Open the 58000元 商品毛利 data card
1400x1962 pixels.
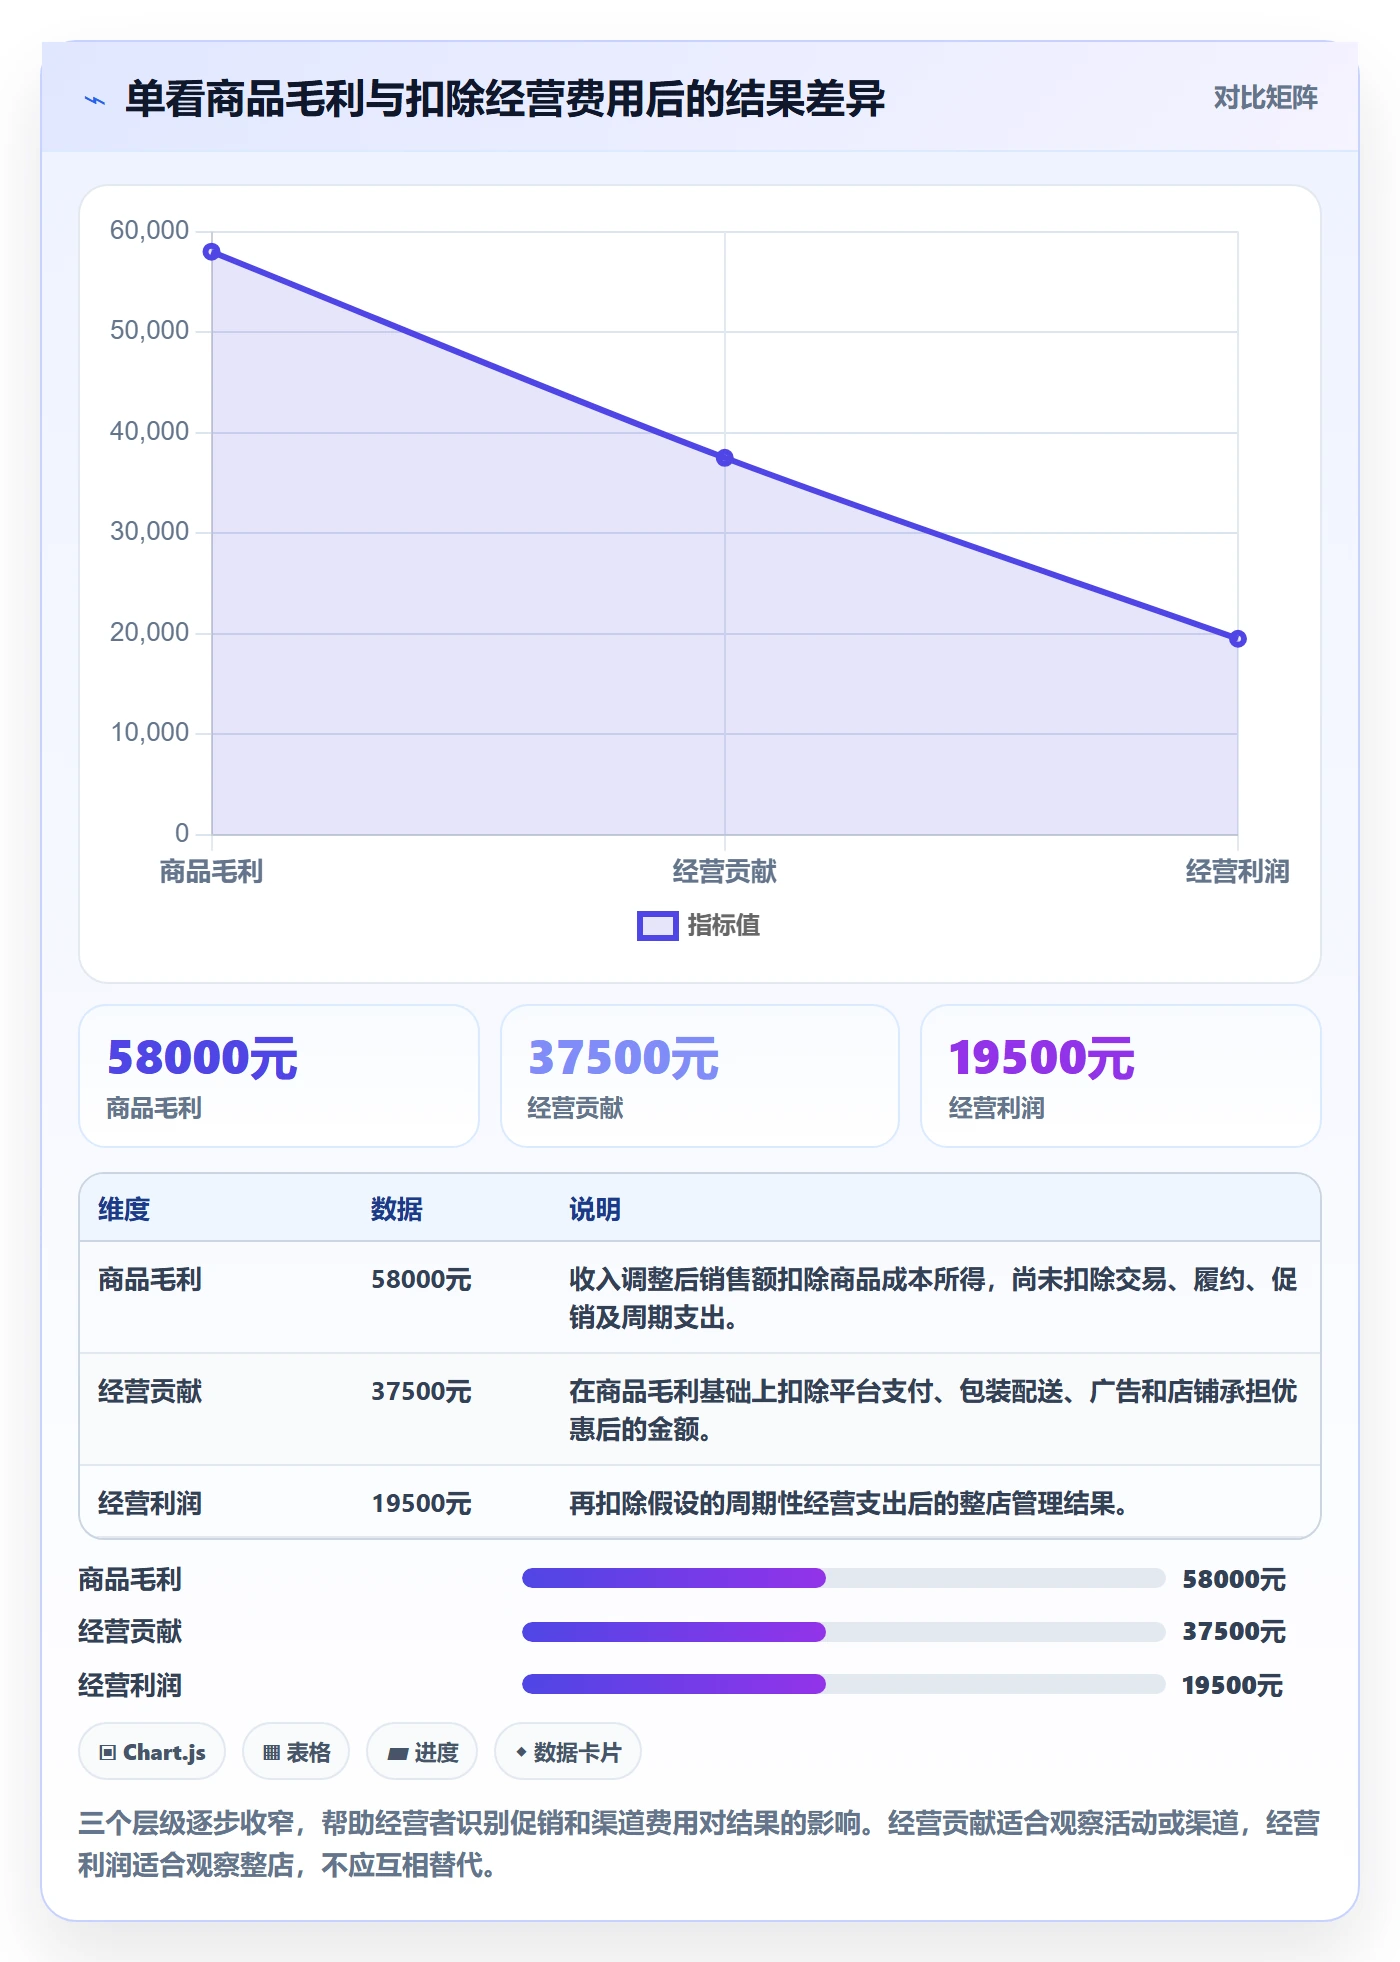click(x=279, y=1076)
